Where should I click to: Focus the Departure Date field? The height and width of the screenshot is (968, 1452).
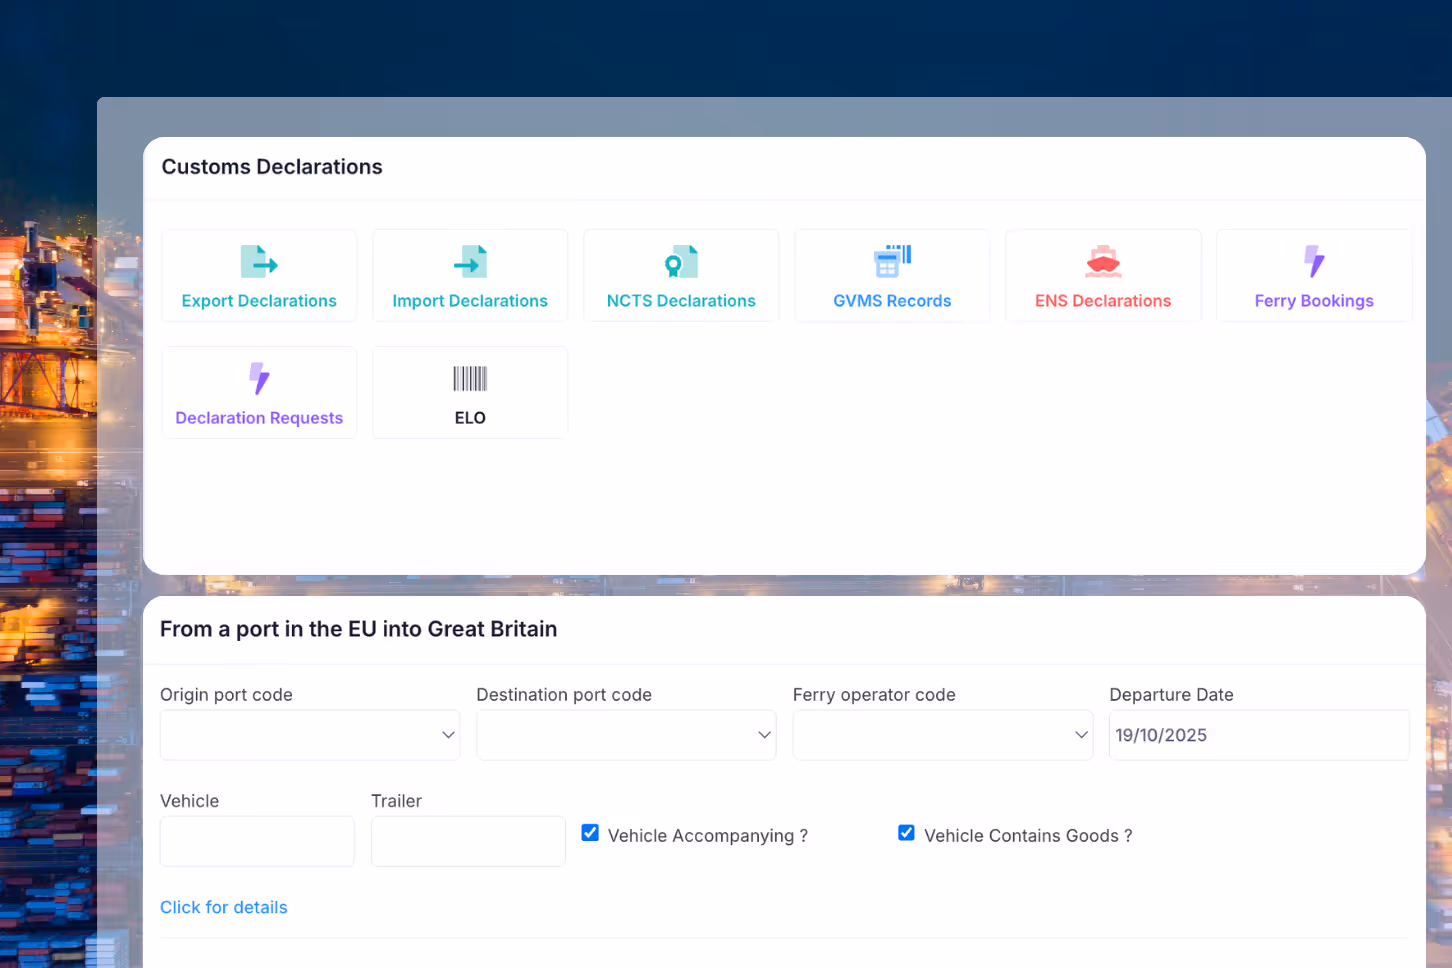pyautogui.click(x=1259, y=735)
